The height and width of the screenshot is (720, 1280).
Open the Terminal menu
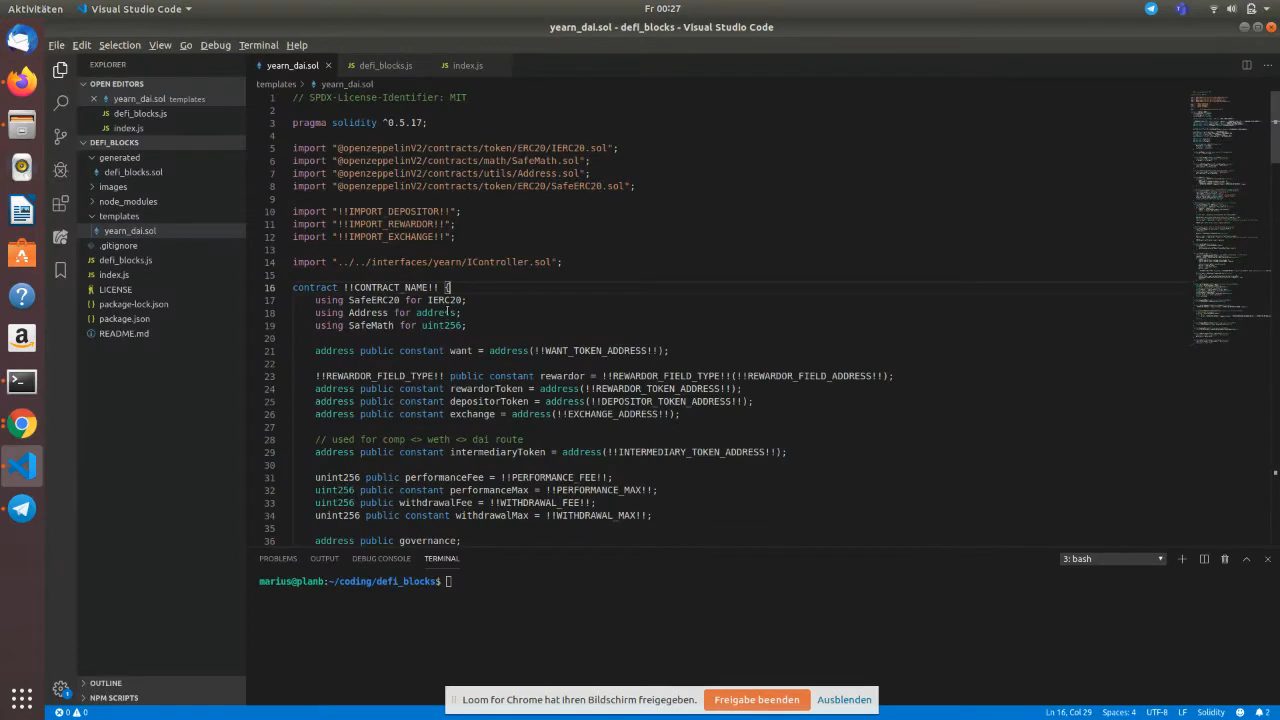point(258,45)
